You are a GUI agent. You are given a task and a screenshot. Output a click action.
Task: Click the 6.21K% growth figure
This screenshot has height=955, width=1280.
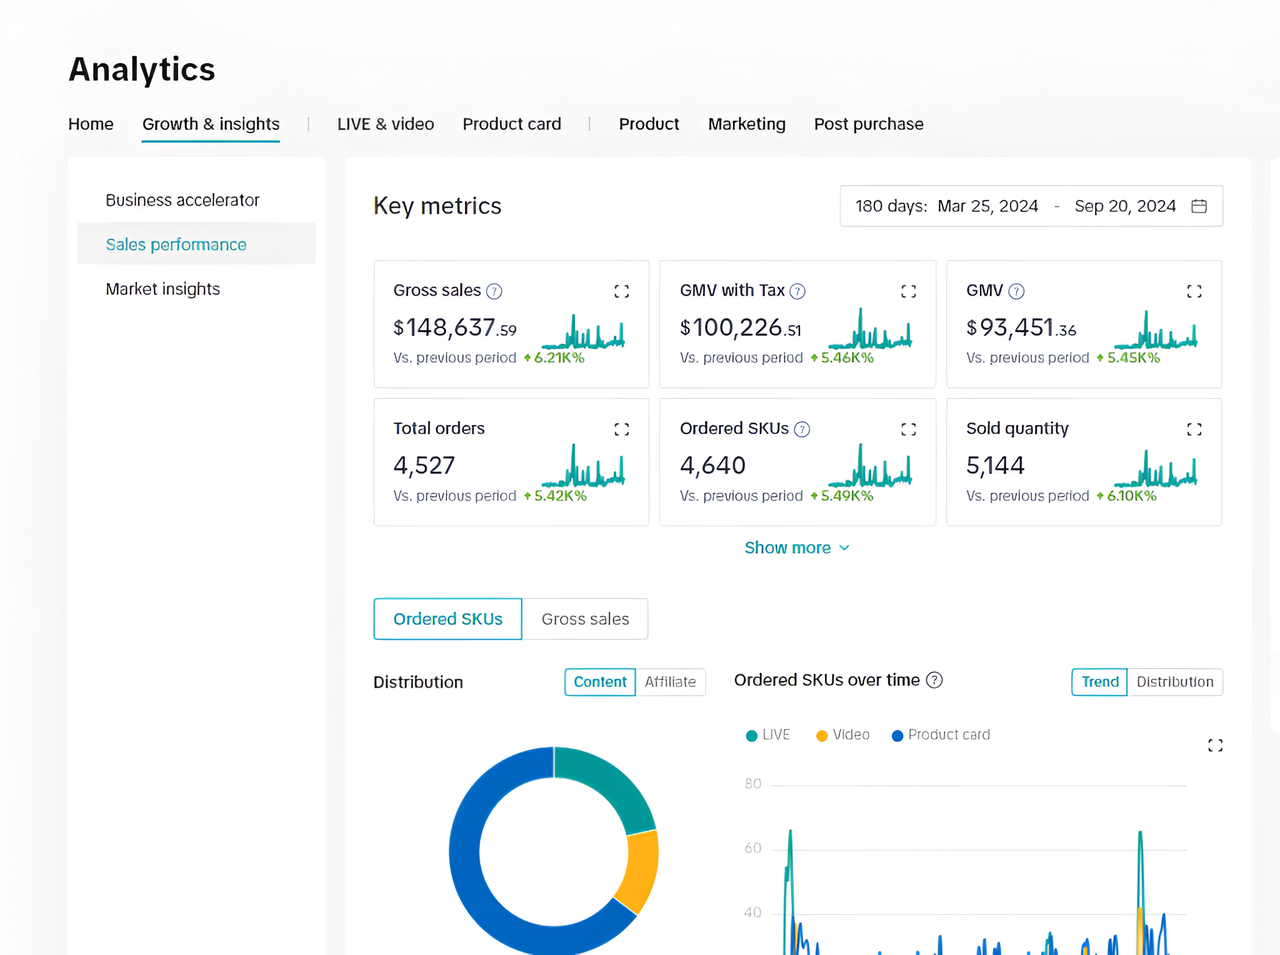pyautogui.click(x=554, y=358)
